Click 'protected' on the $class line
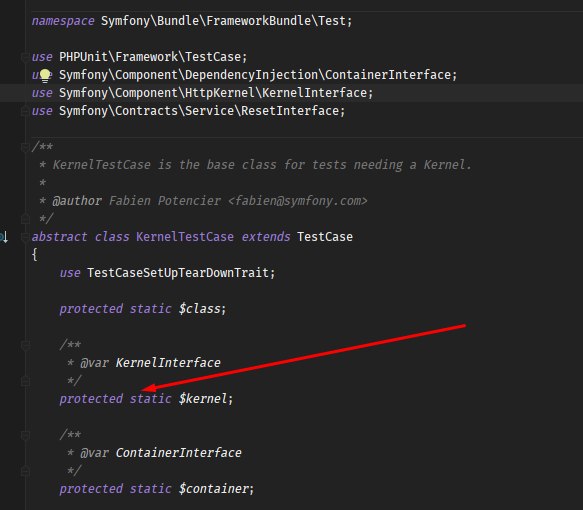 [91, 309]
